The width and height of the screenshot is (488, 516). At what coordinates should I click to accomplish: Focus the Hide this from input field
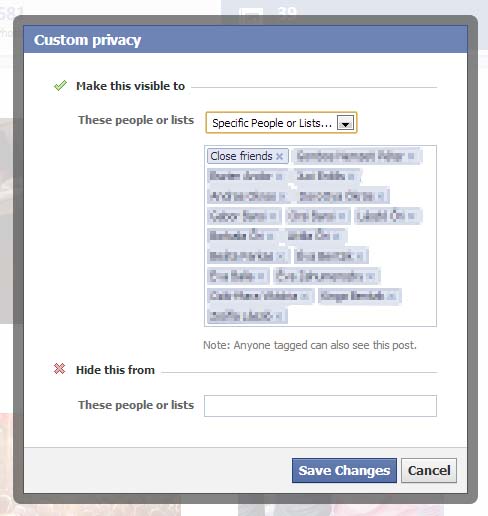pyautogui.click(x=320, y=406)
